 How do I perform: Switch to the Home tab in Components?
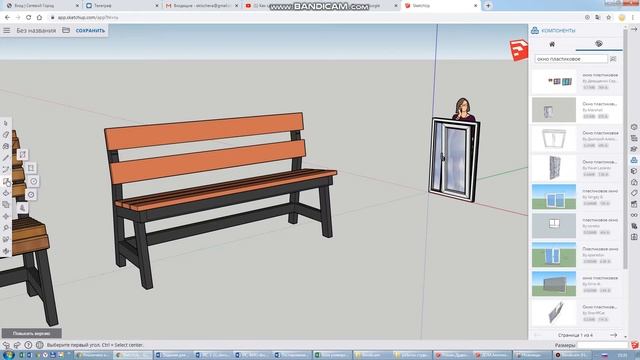pyautogui.click(x=552, y=44)
